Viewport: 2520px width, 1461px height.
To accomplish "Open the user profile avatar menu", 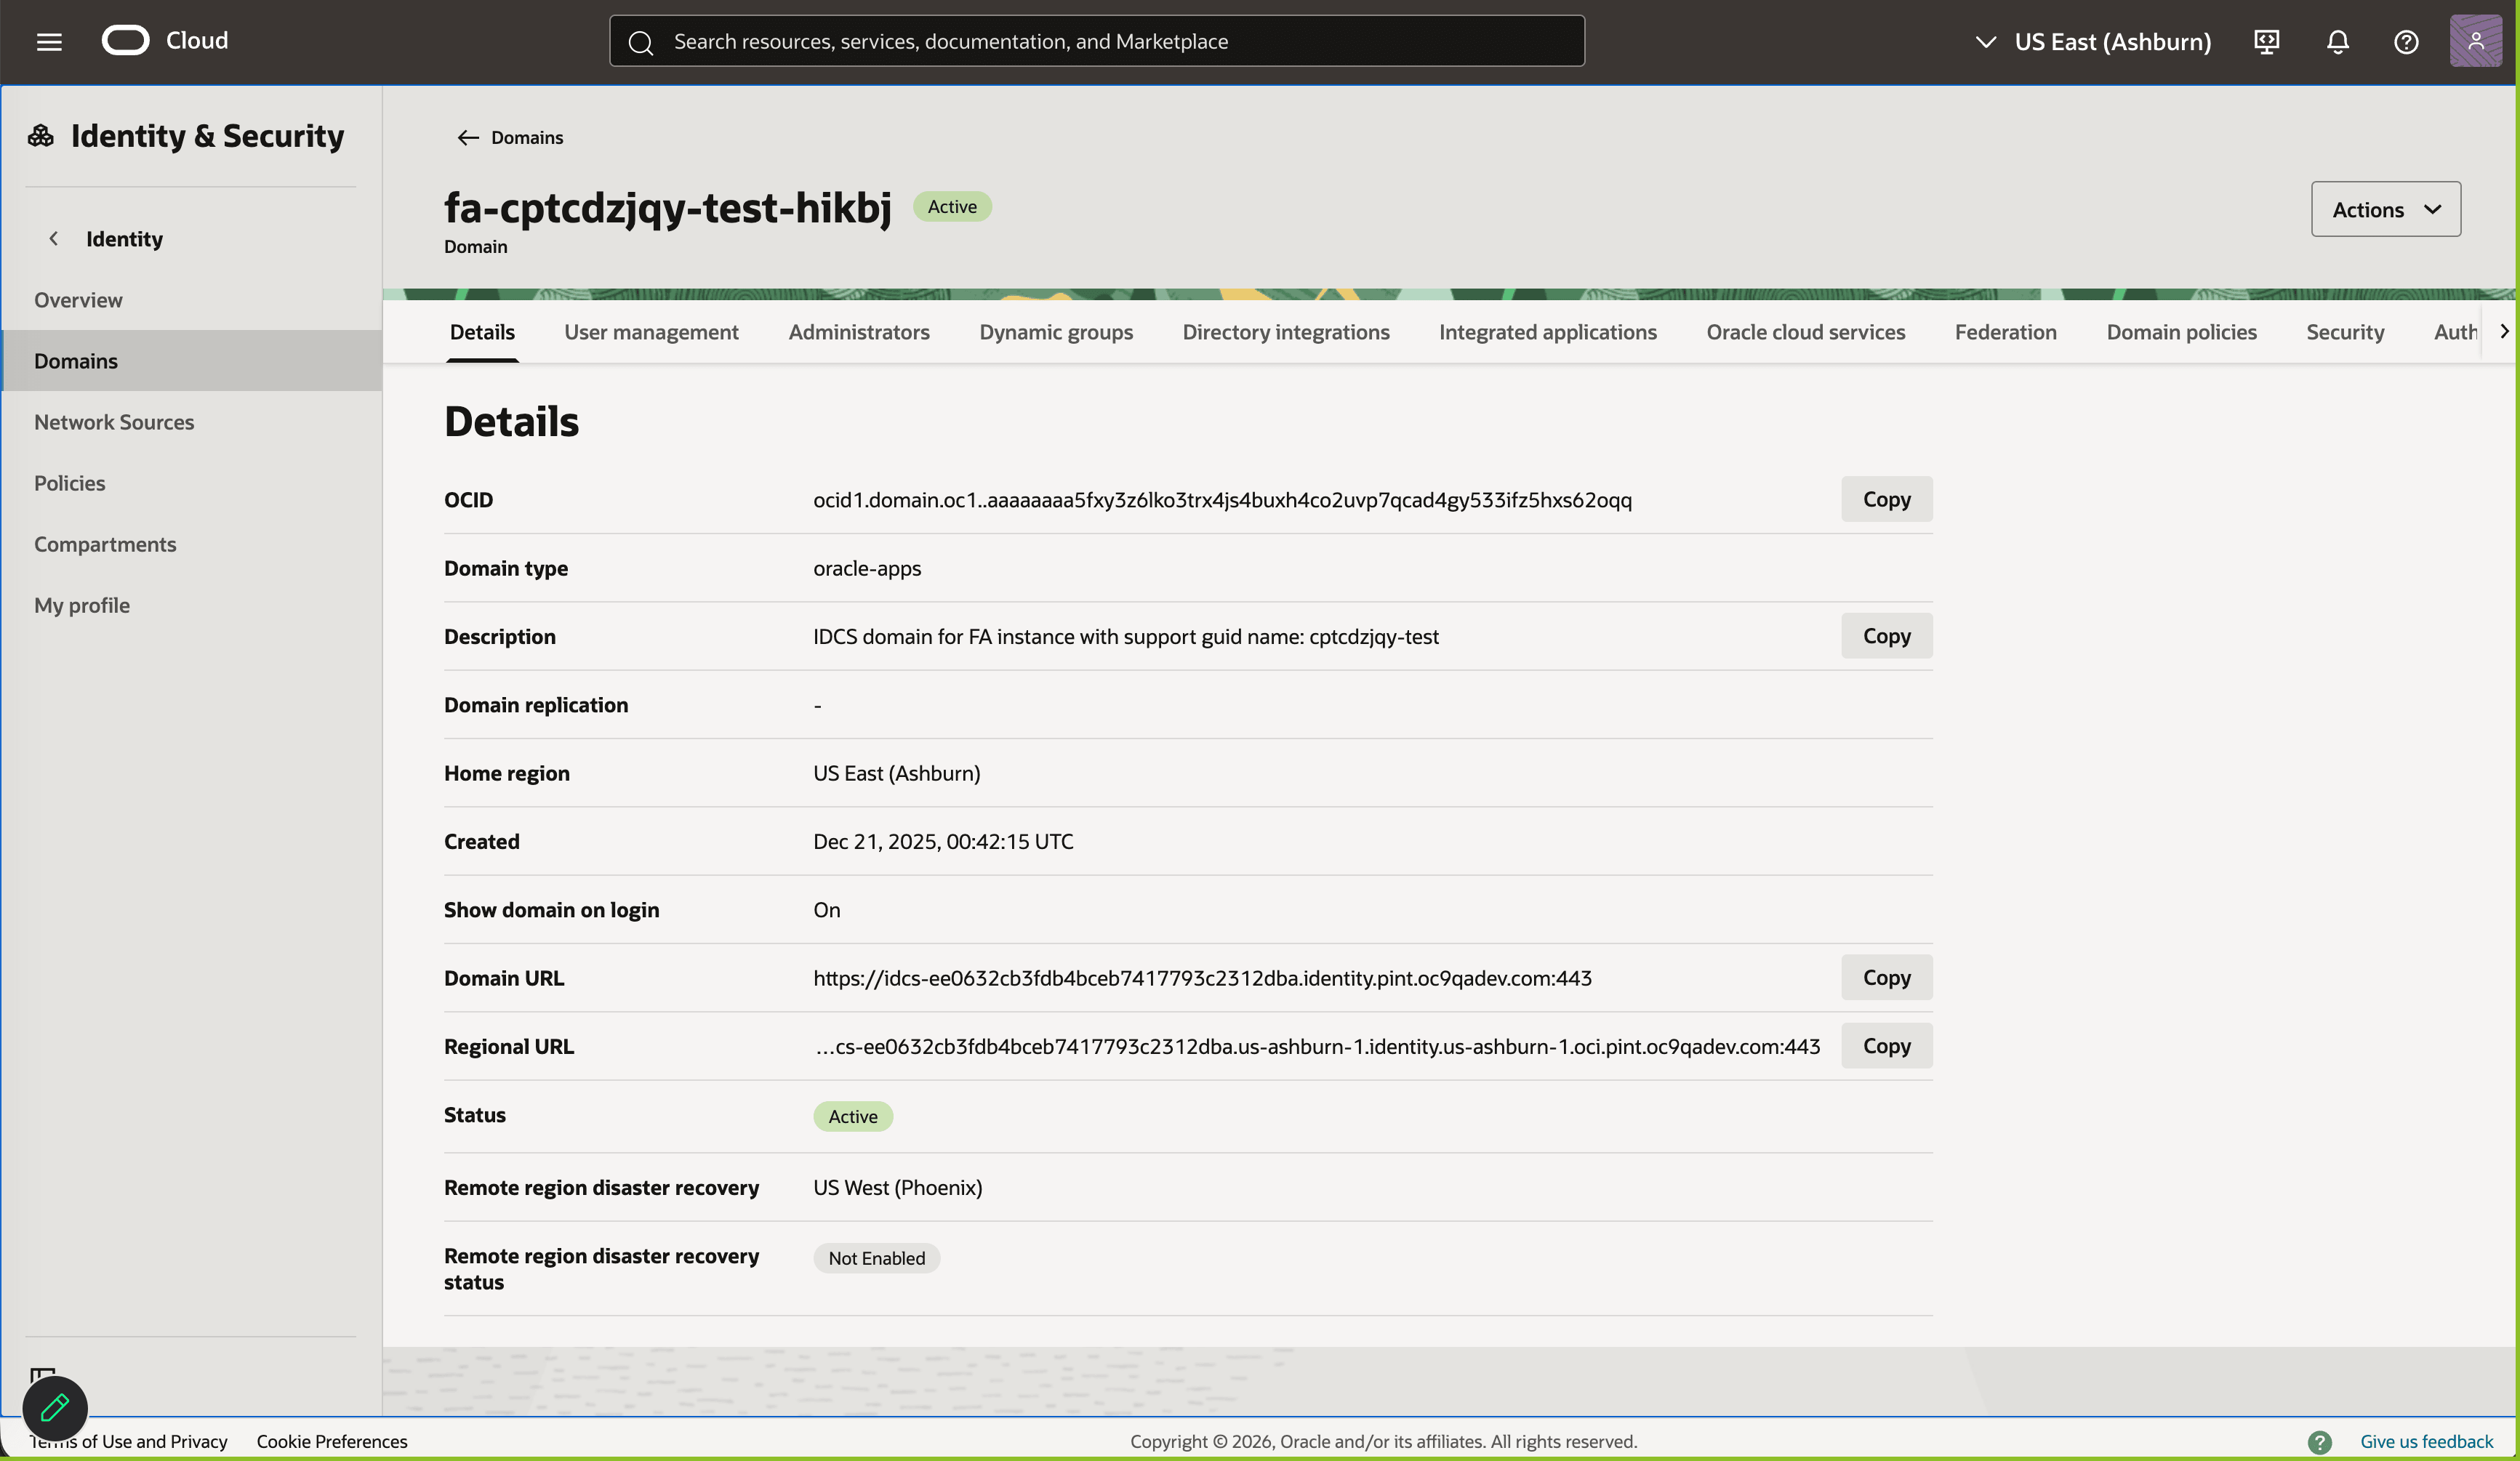I will coord(2475,41).
